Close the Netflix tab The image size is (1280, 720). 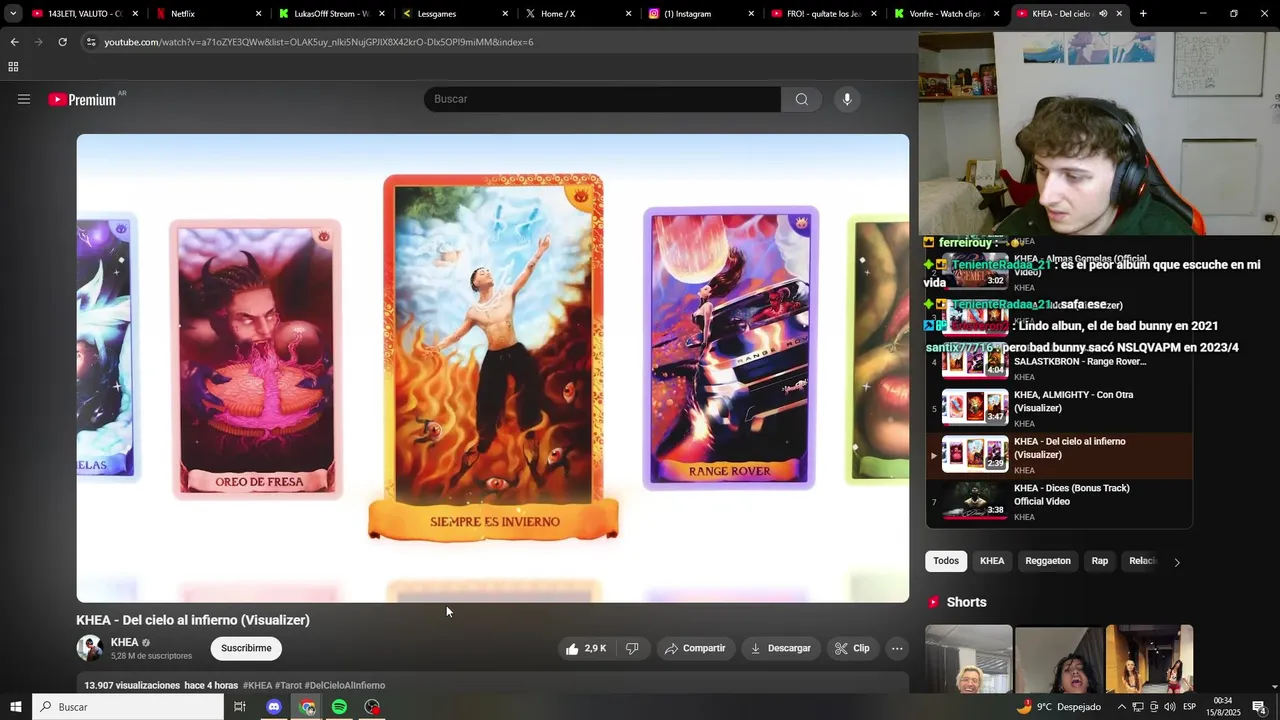(258, 14)
